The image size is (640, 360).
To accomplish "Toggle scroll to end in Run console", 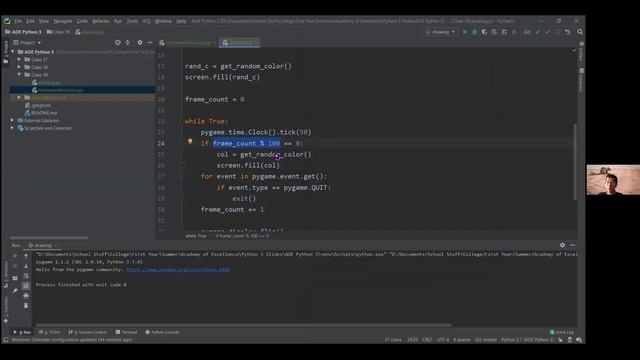I will pyautogui.click(x=26, y=286).
